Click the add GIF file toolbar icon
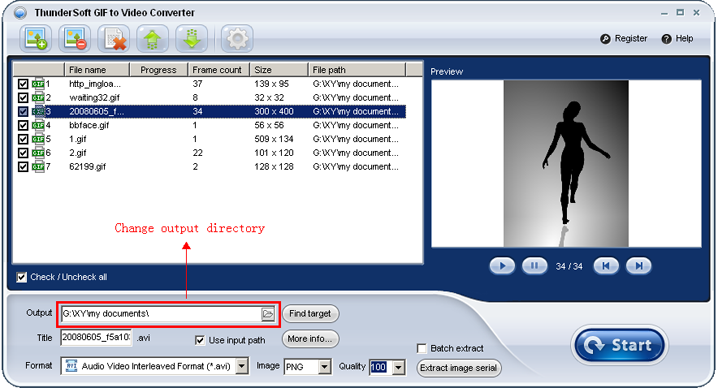This screenshot has width=718, height=388. coord(35,38)
